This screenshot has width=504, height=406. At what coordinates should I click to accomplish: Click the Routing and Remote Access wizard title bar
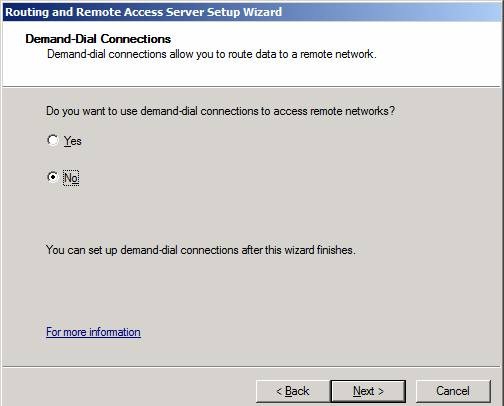(x=252, y=12)
